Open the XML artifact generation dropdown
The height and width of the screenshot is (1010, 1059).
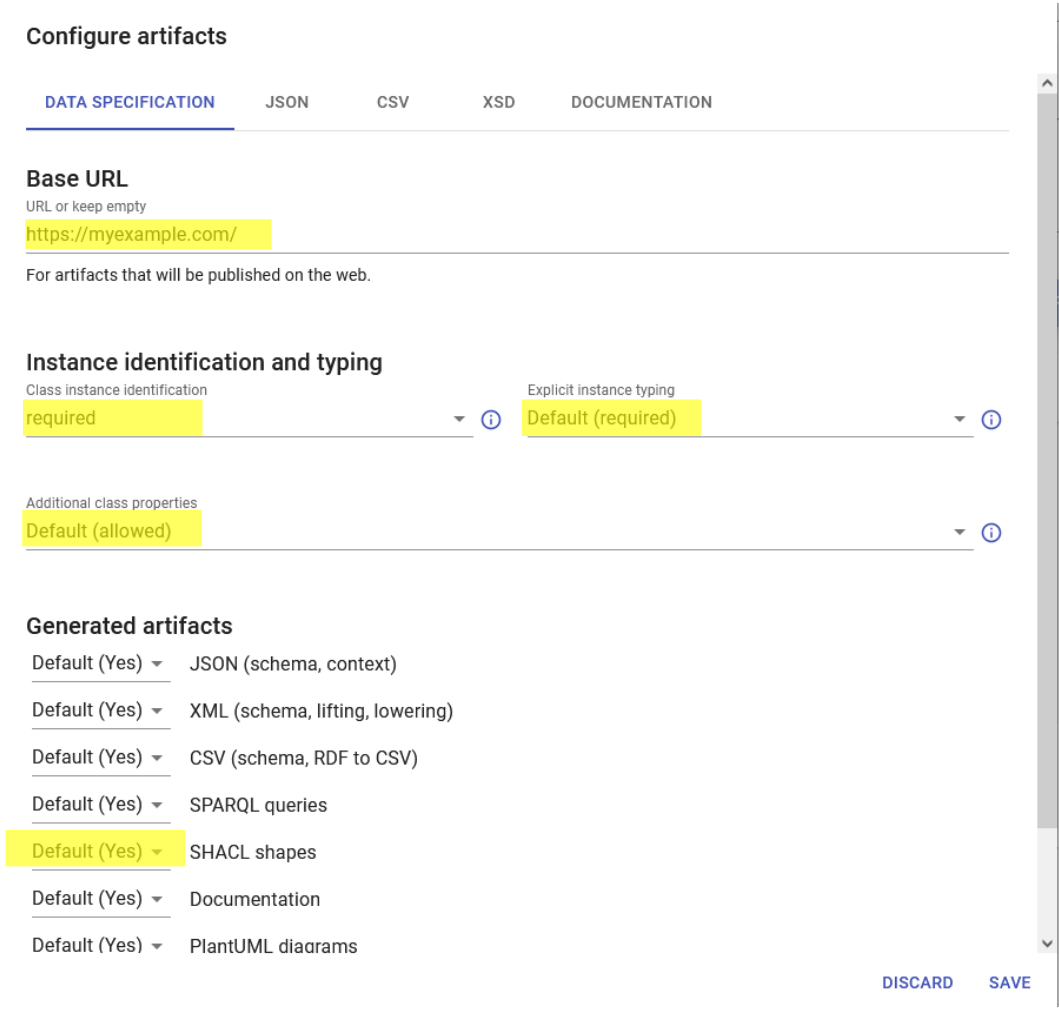tap(100, 711)
